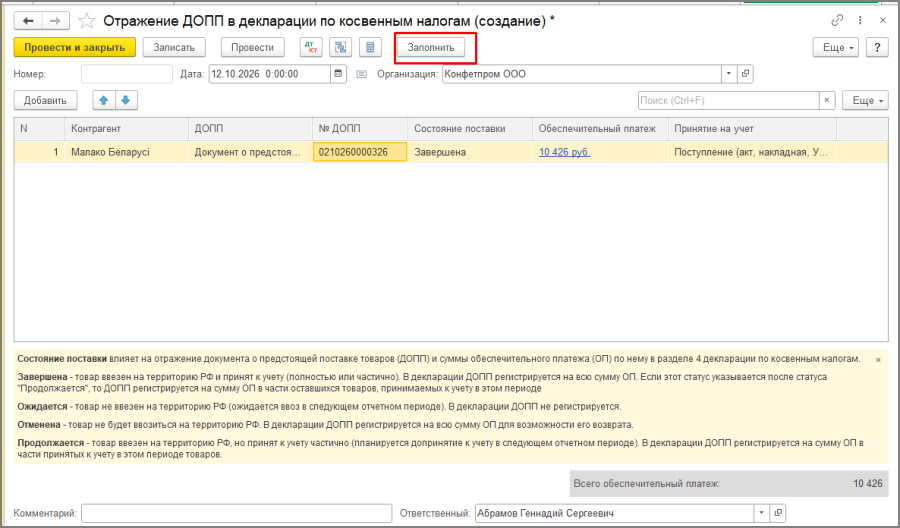Select the № ДОПП column header
900x528 pixels.
360,129
